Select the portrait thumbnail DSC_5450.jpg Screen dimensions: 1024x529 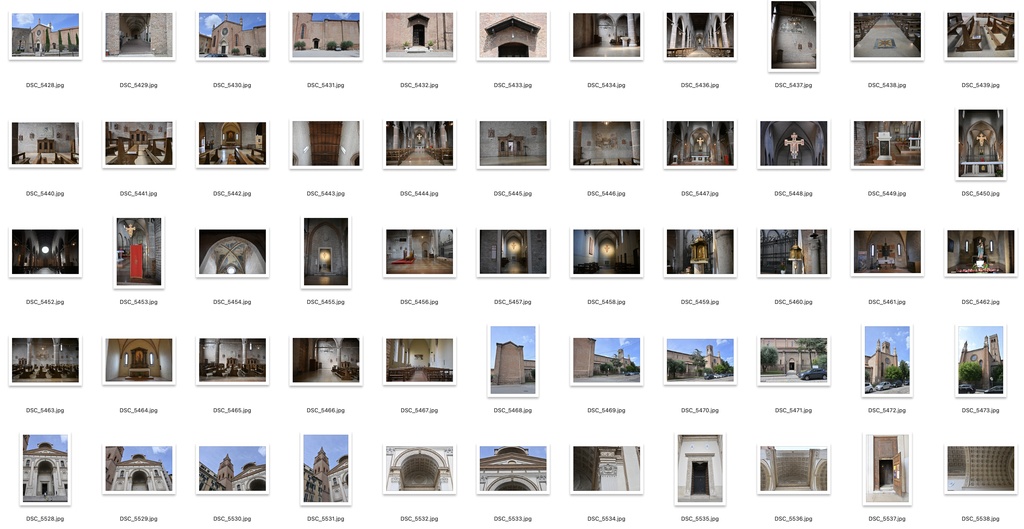point(980,144)
